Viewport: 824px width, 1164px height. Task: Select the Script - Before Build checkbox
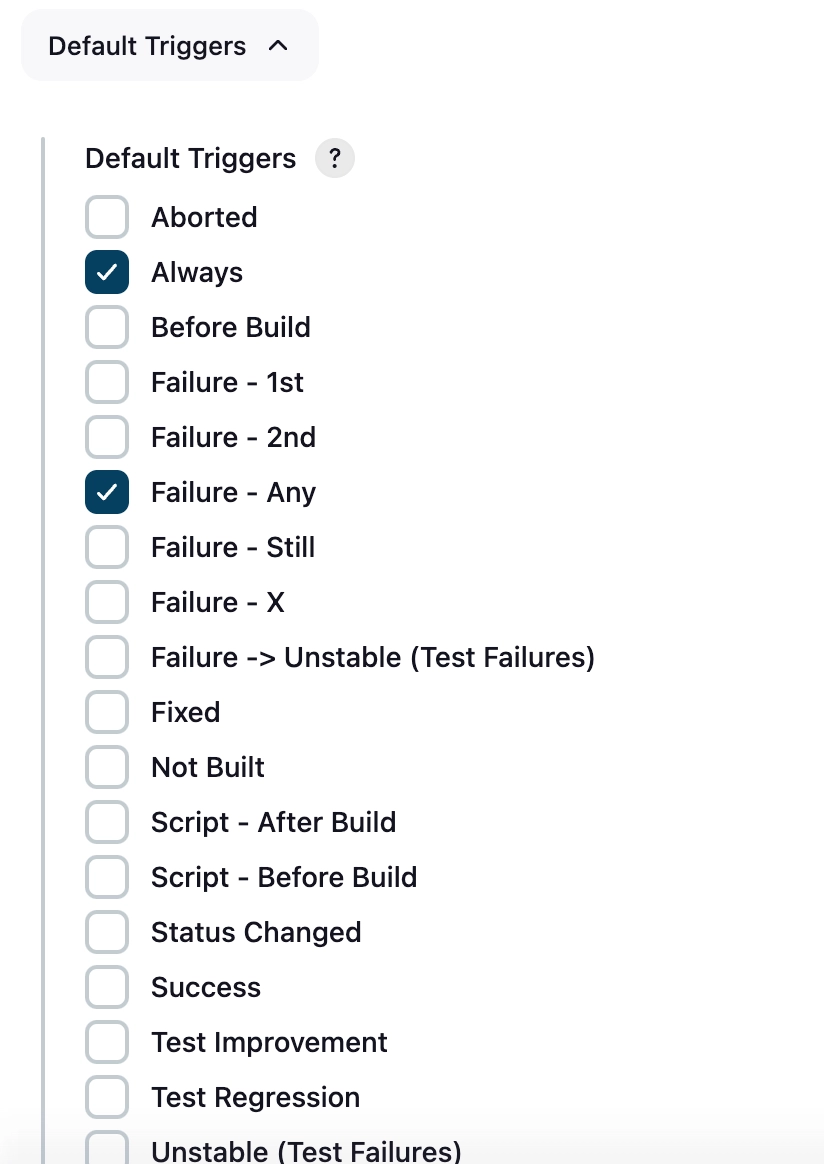pos(107,877)
